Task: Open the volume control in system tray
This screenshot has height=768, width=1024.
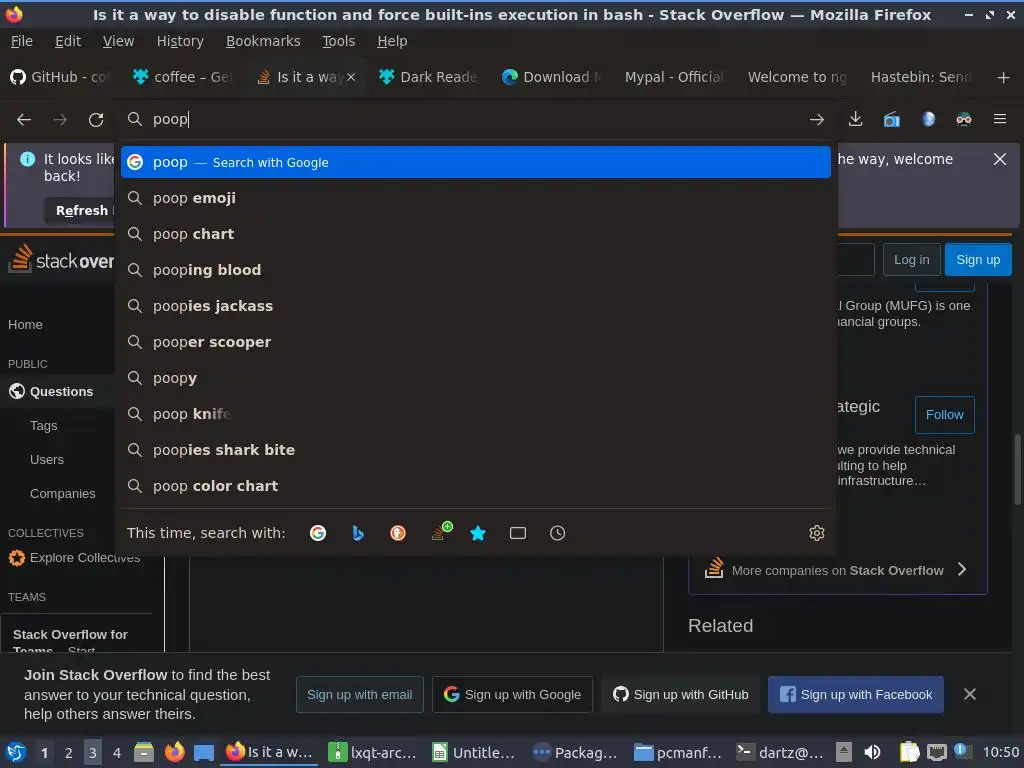Action: (x=872, y=752)
